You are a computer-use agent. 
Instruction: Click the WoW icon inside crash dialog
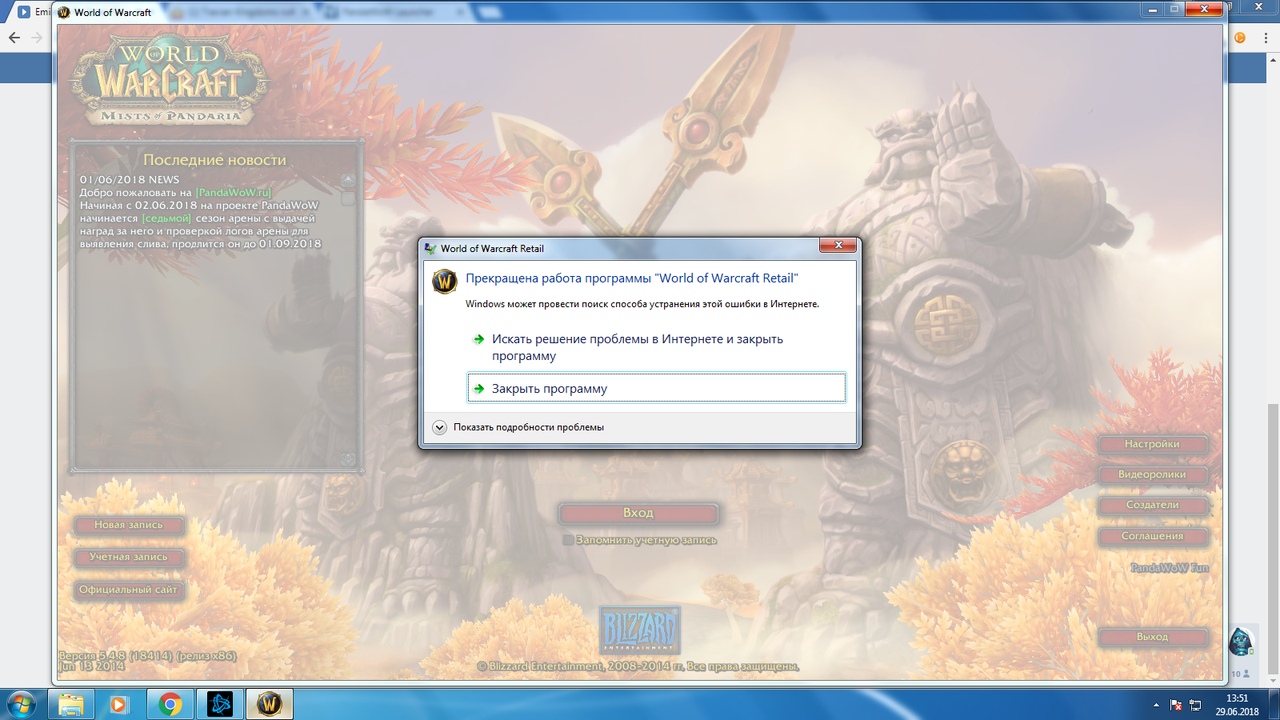(445, 281)
